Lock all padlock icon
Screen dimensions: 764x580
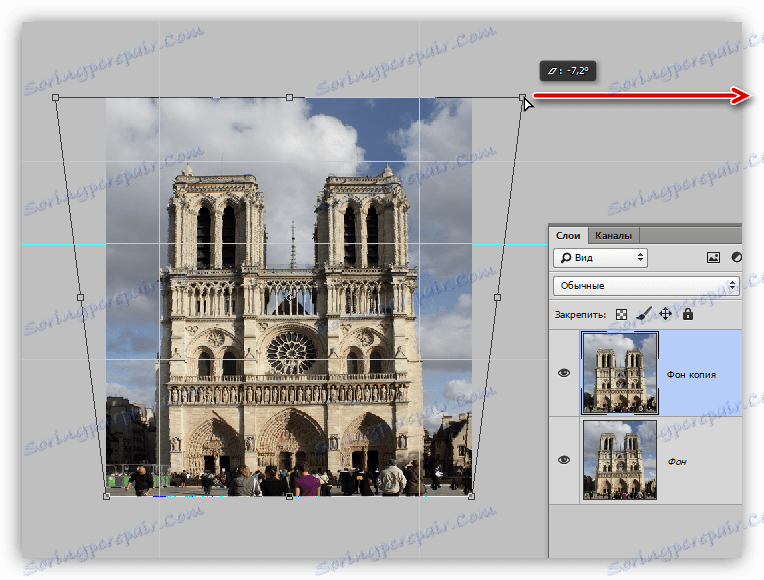click(x=688, y=314)
